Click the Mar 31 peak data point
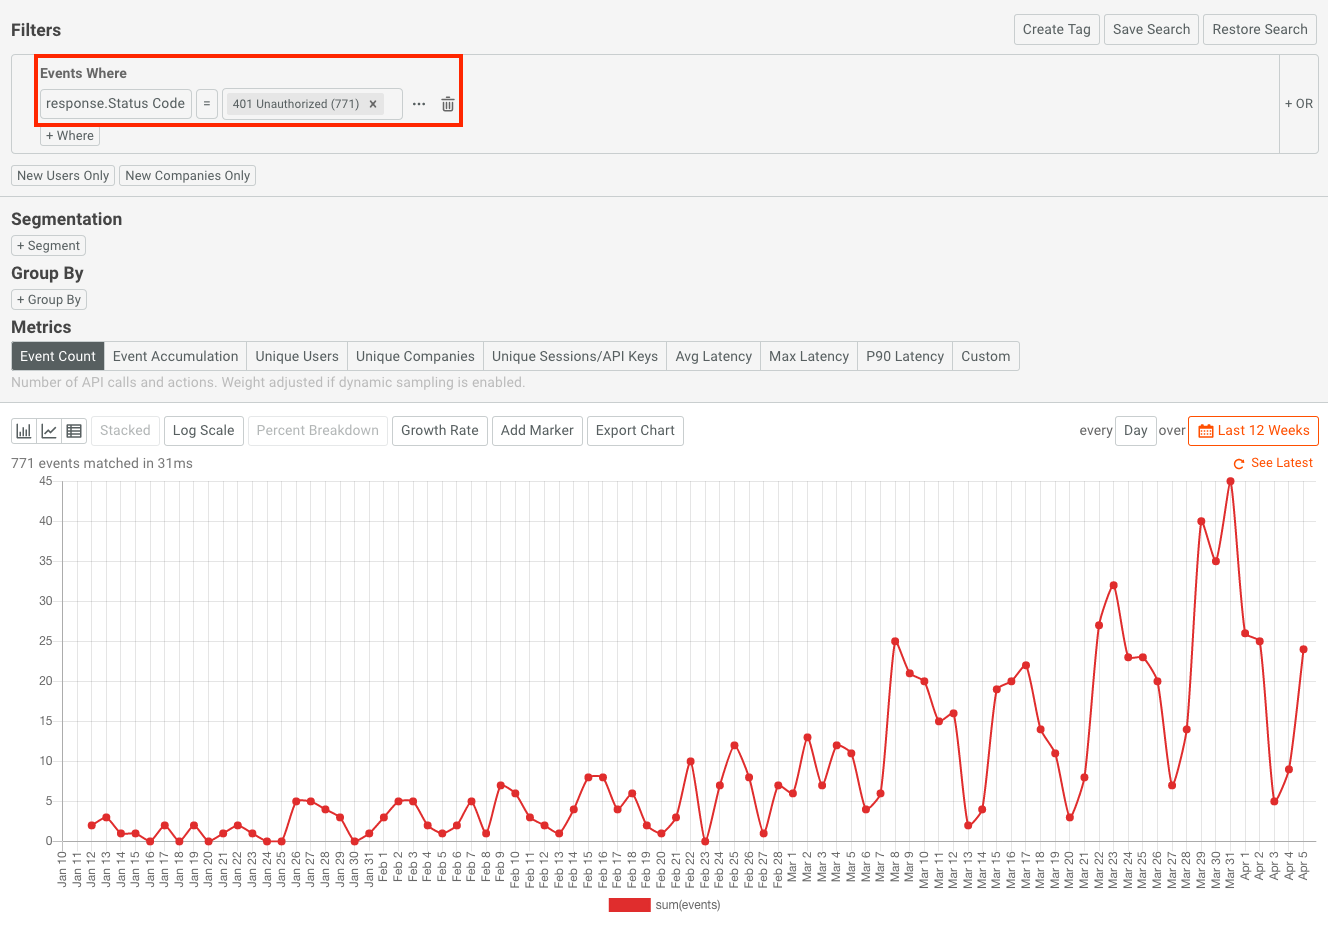 coord(1230,482)
